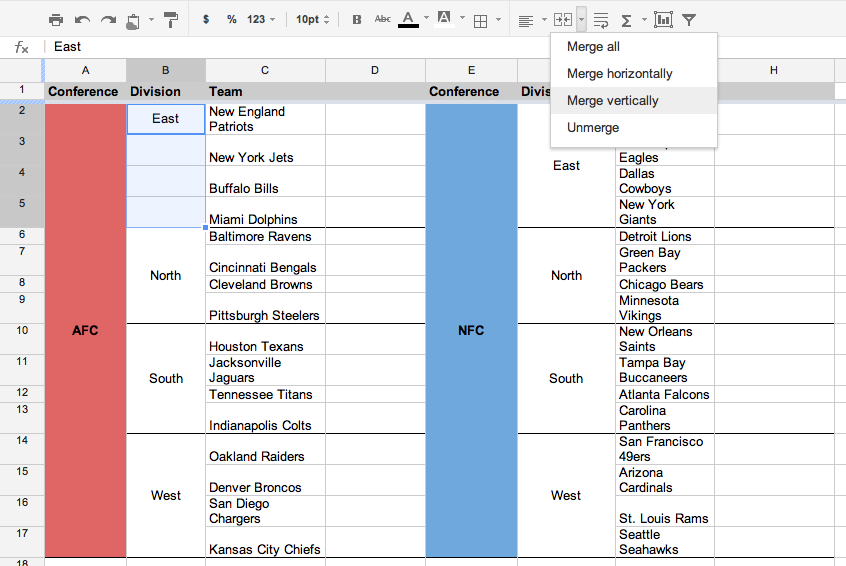Click the functions sigma icon

click(626, 21)
